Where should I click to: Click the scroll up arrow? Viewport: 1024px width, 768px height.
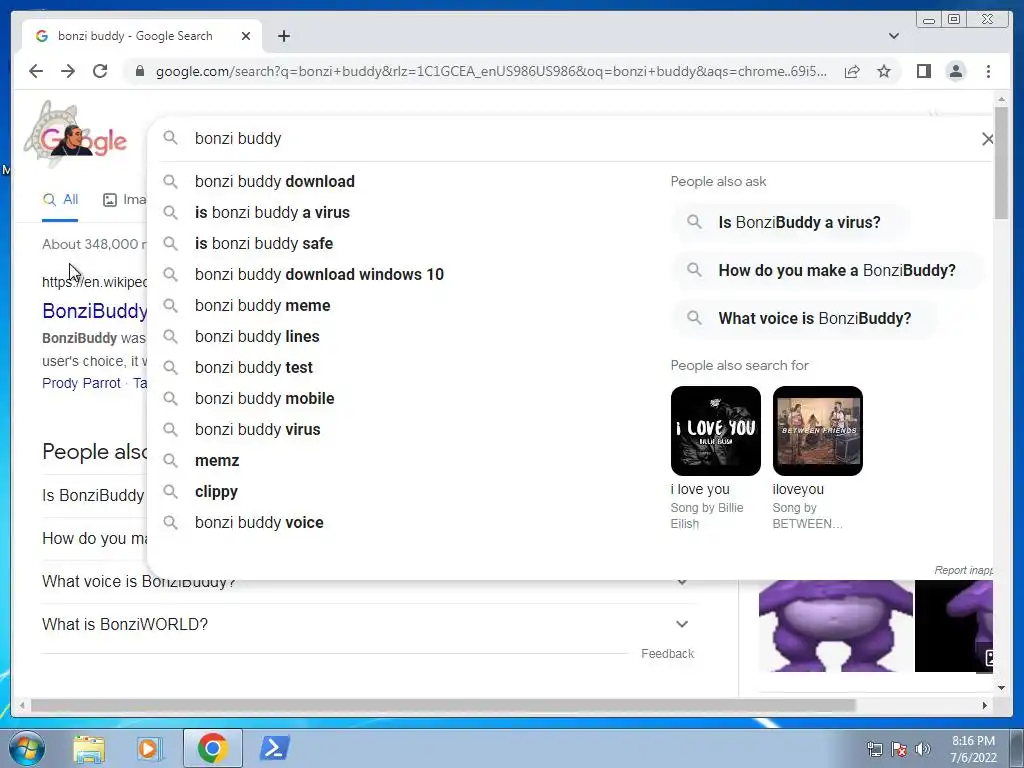tap(1001, 99)
